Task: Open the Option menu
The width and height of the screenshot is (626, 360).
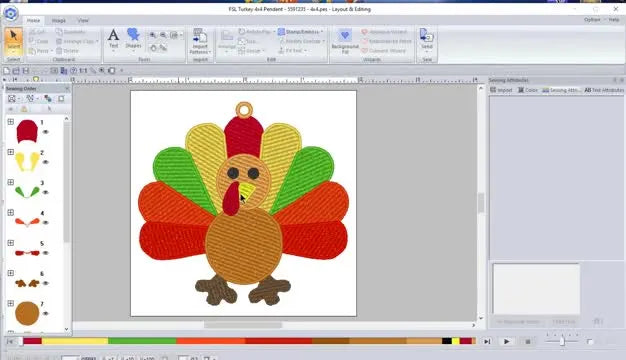Action: pyautogui.click(x=592, y=20)
